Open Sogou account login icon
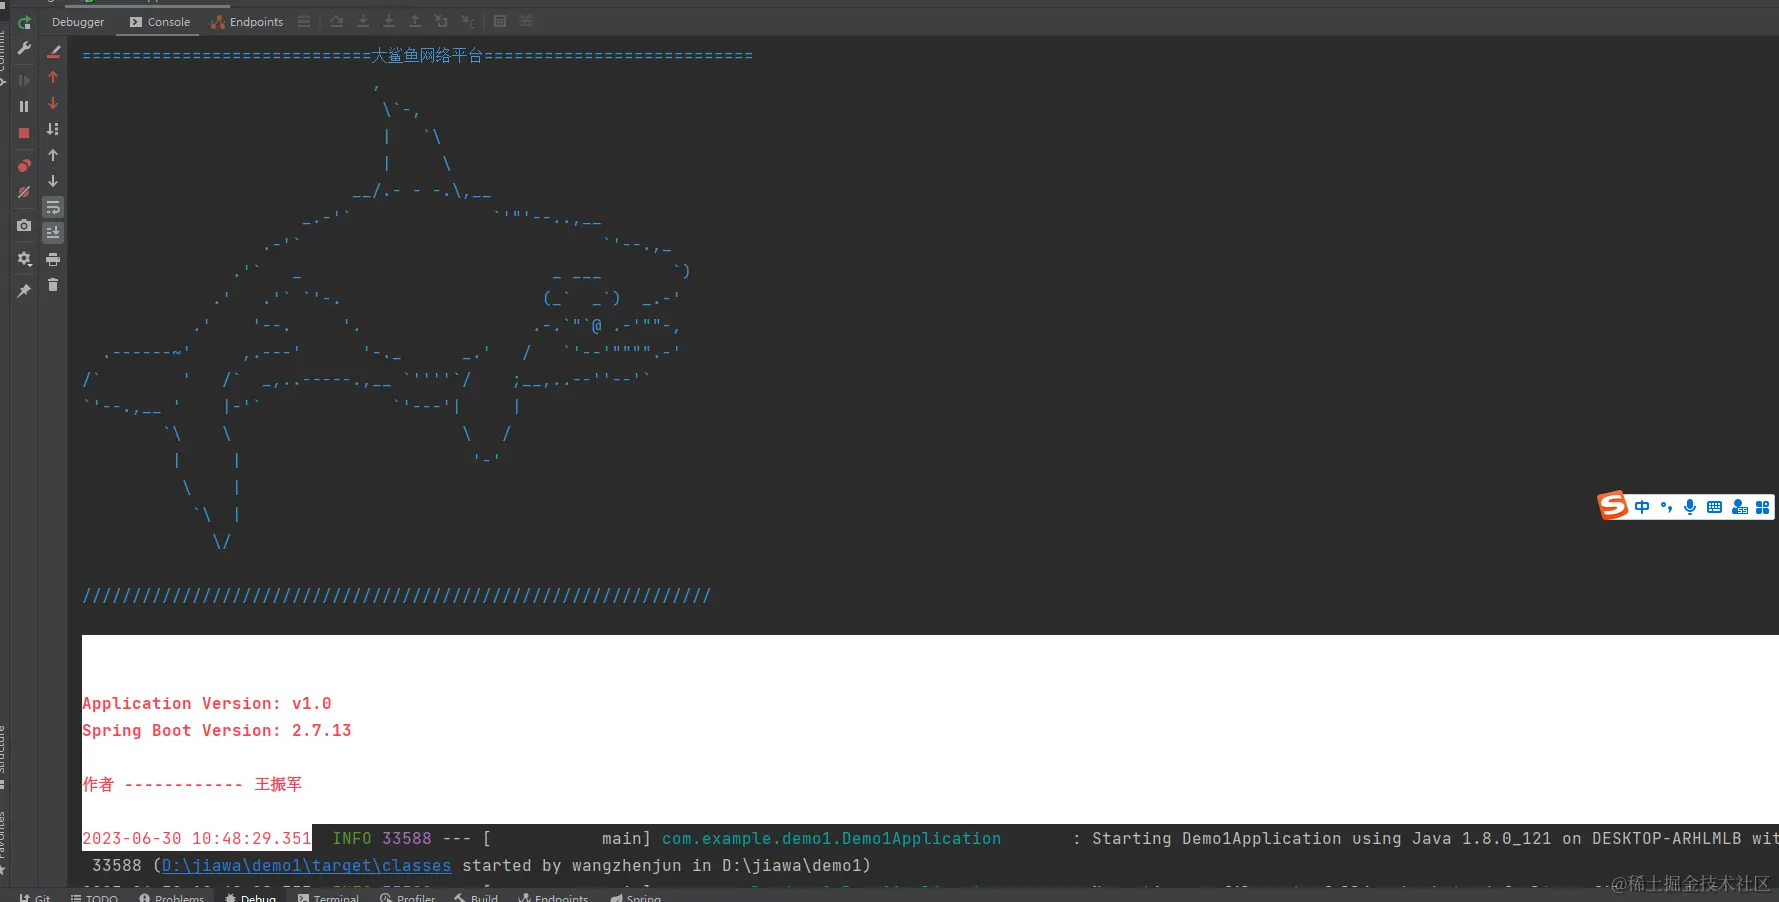The image size is (1779, 902). [x=1740, y=507]
